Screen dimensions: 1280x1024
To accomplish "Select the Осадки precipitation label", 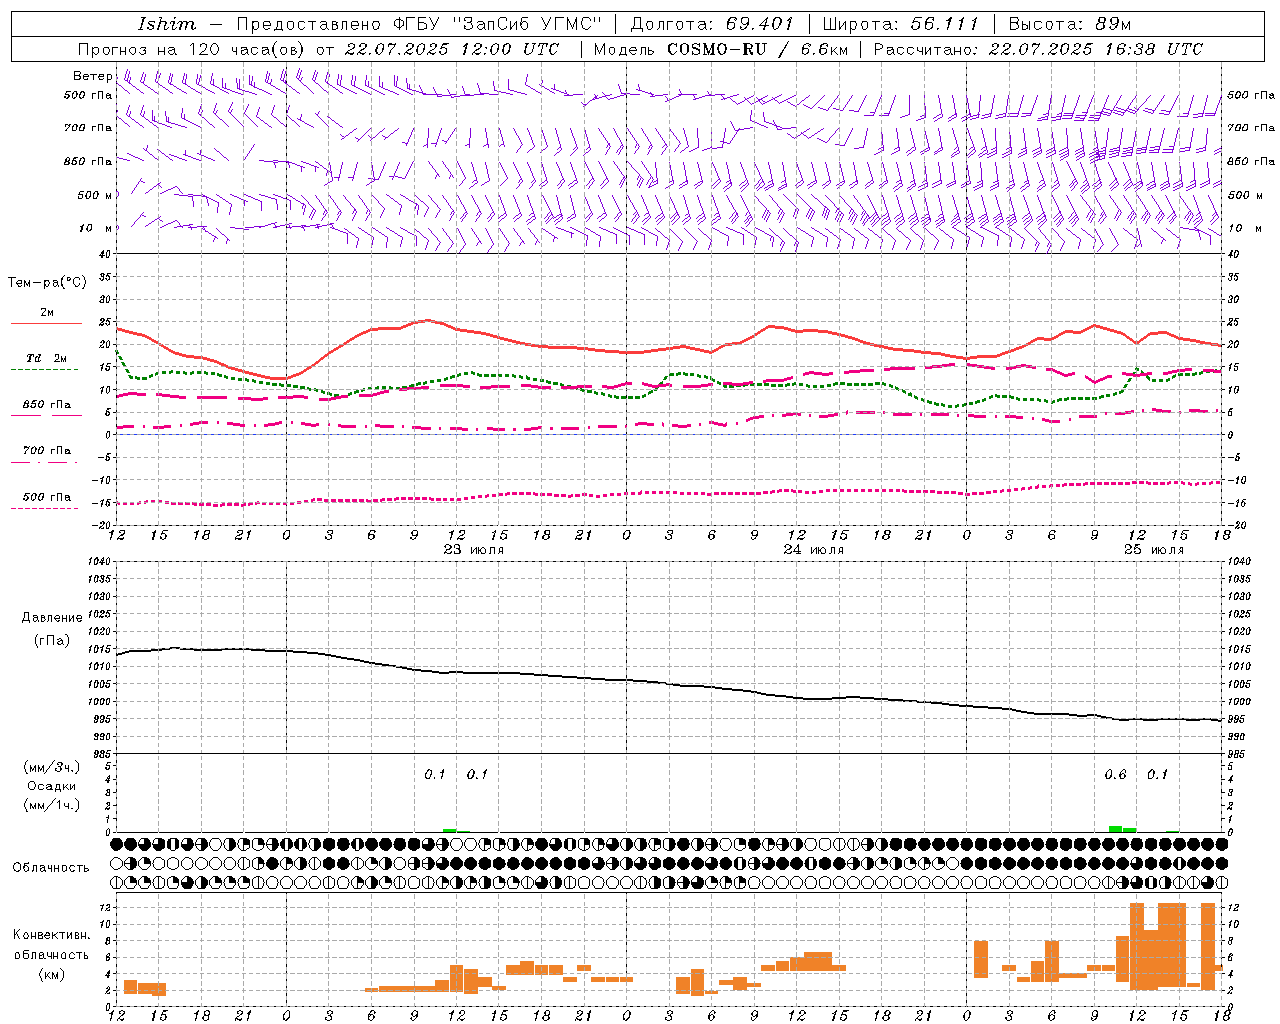I will pos(51,786).
